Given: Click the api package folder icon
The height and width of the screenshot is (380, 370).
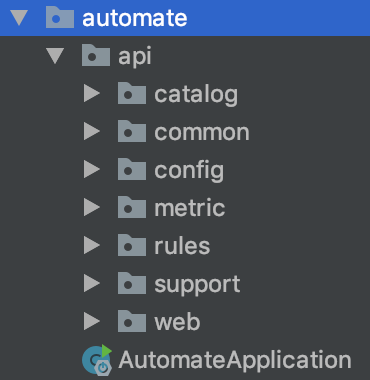Looking at the screenshot, I should (x=96, y=56).
